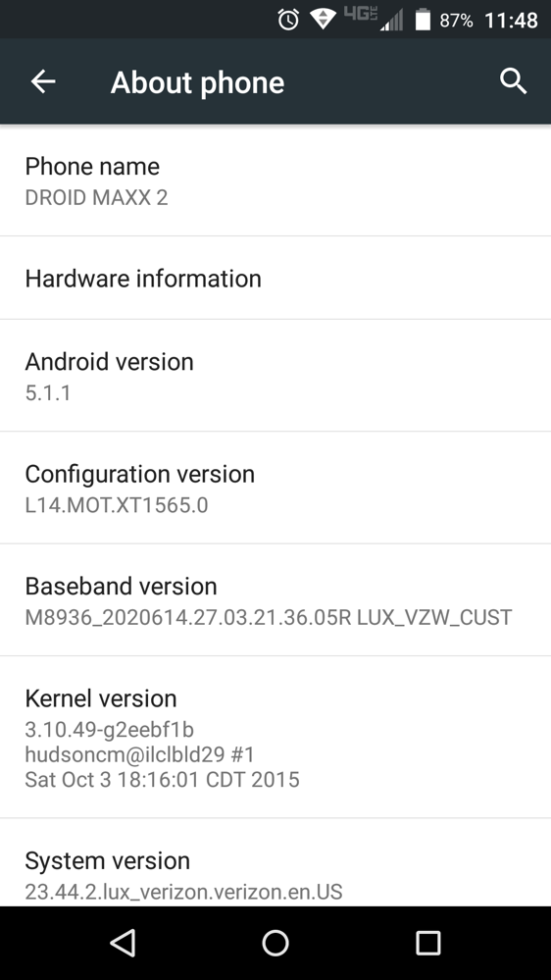Tap the Android version item

pyautogui.click(x=276, y=376)
